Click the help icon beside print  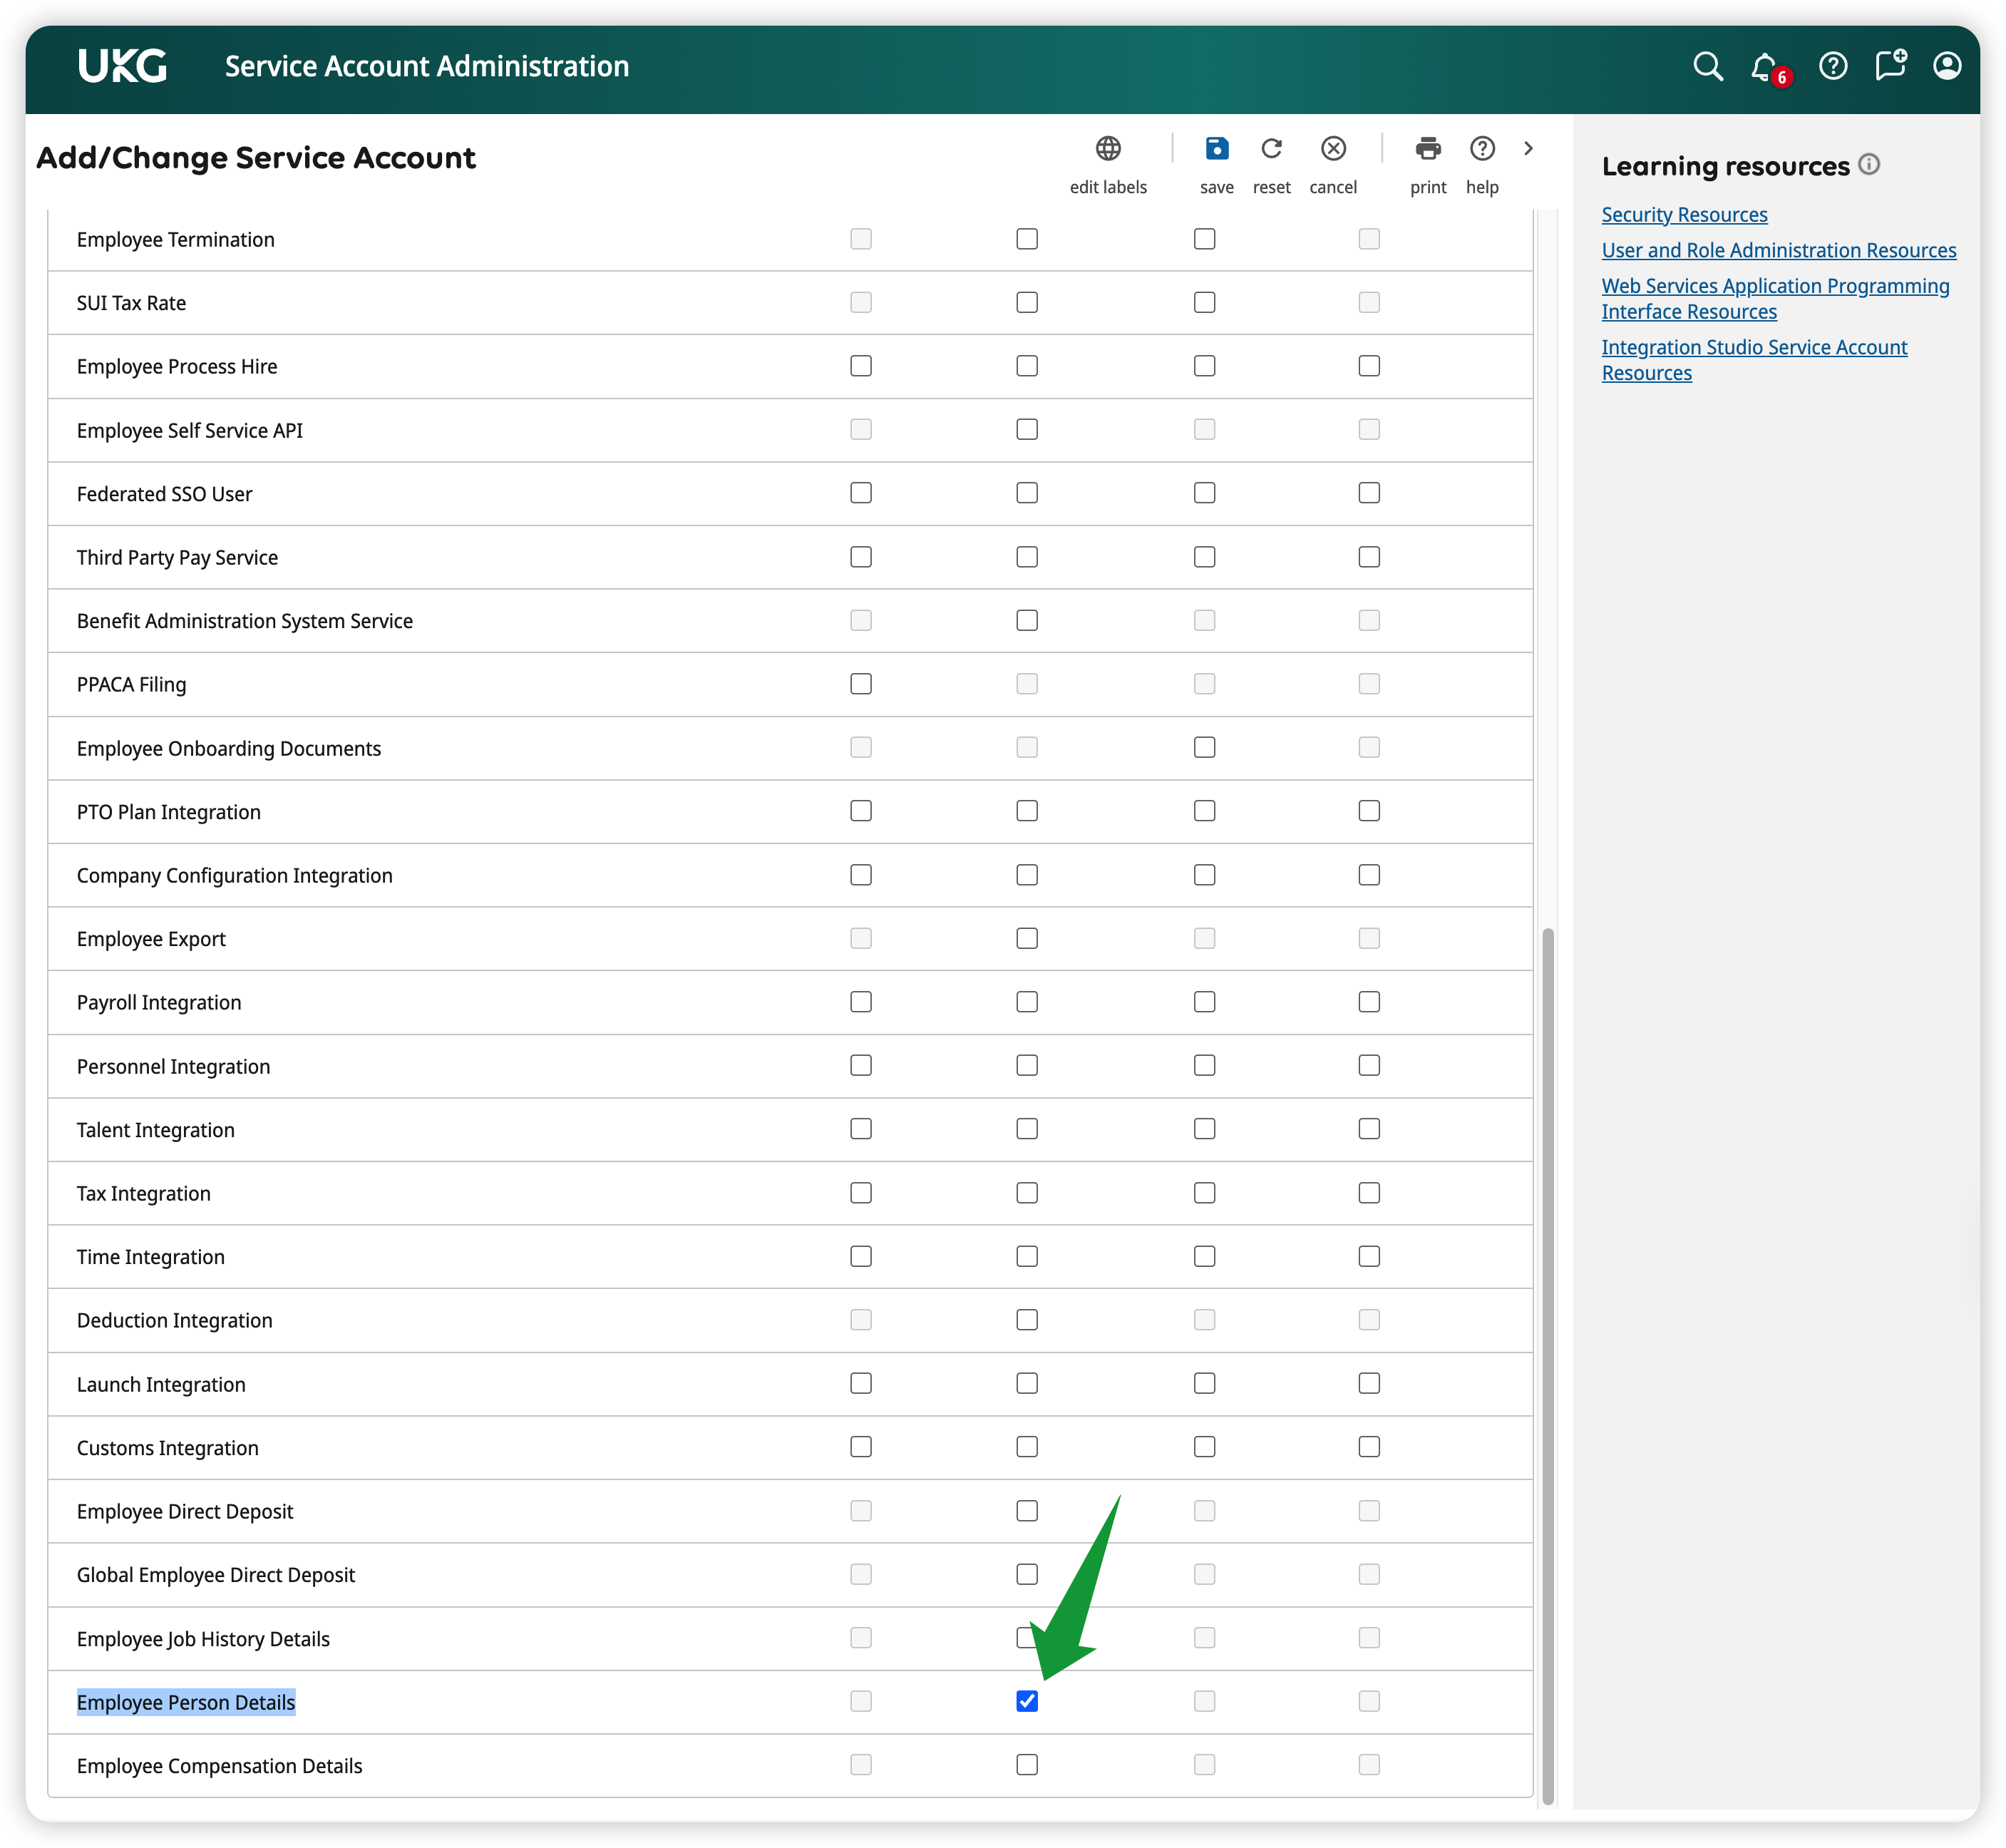pos(1482,149)
